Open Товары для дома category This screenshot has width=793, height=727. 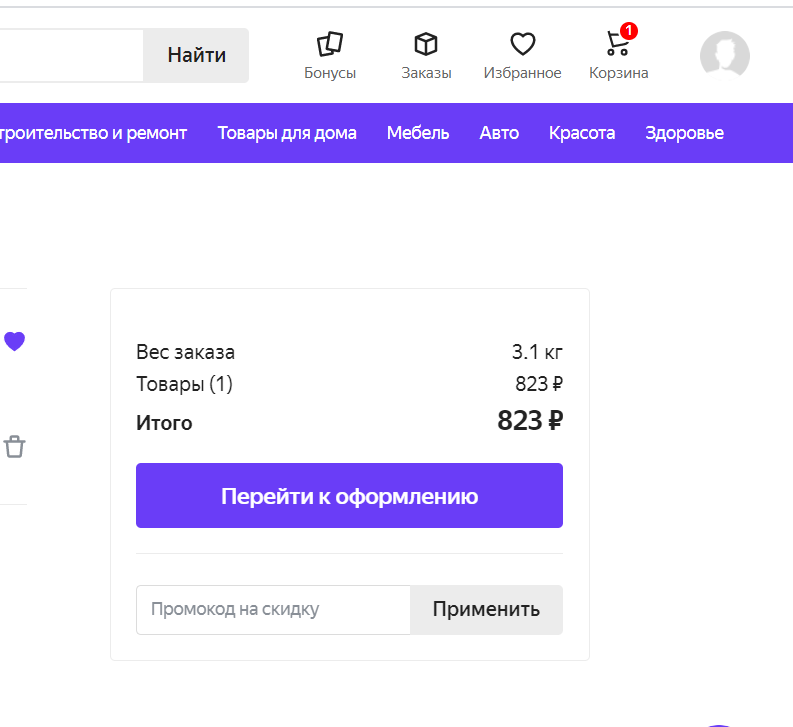pyautogui.click(x=287, y=133)
